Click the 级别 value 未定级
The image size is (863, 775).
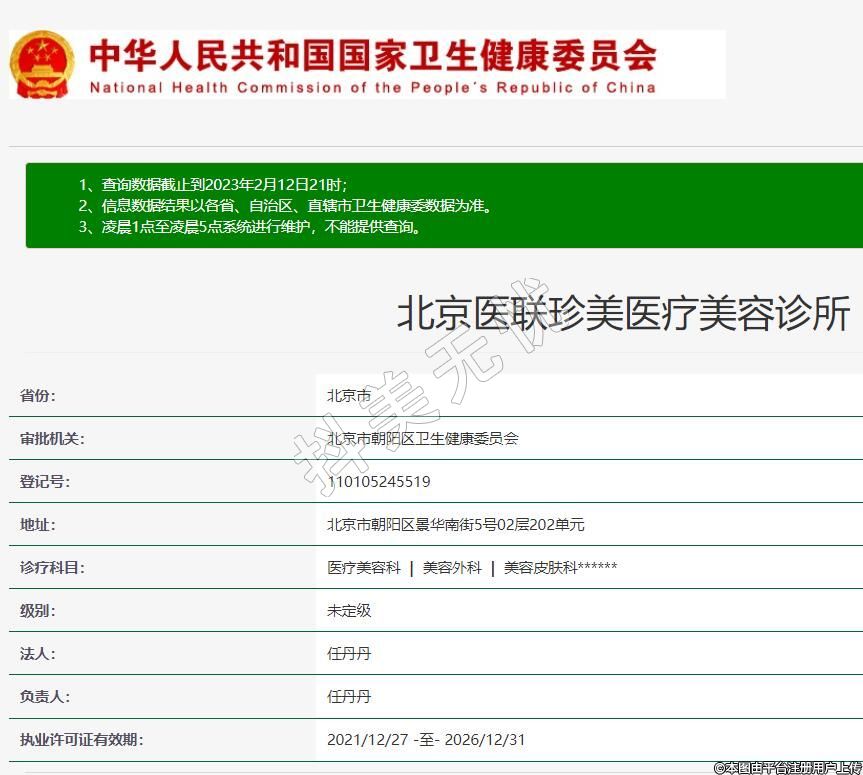tap(349, 610)
